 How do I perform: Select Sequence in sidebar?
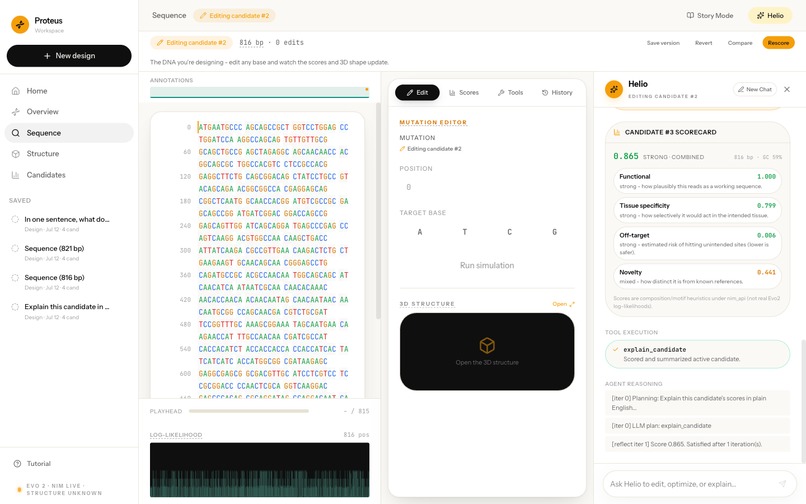(x=69, y=133)
